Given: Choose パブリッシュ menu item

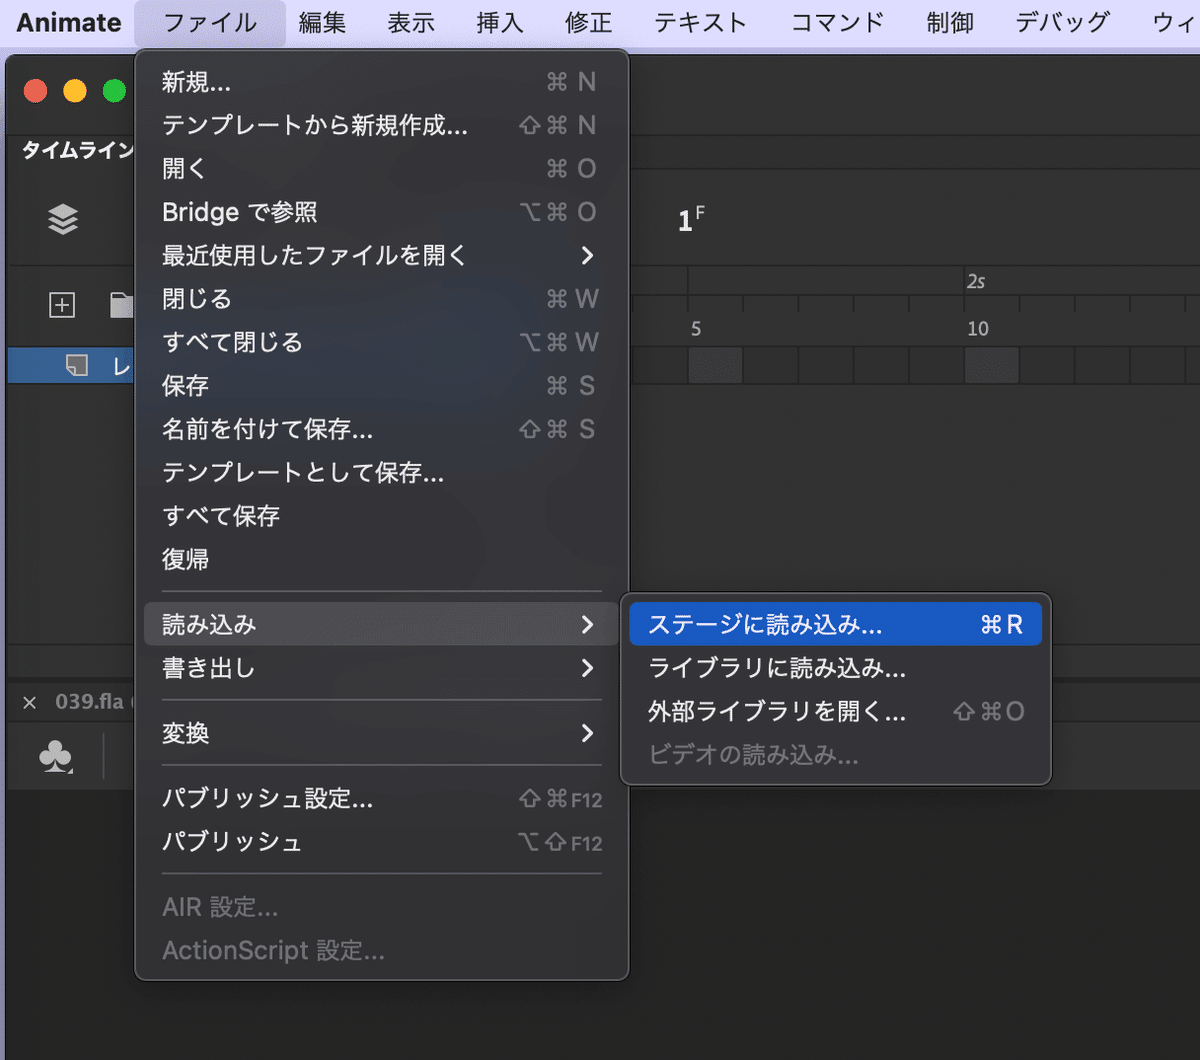Looking at the screenshot, I should coord(381,842).
